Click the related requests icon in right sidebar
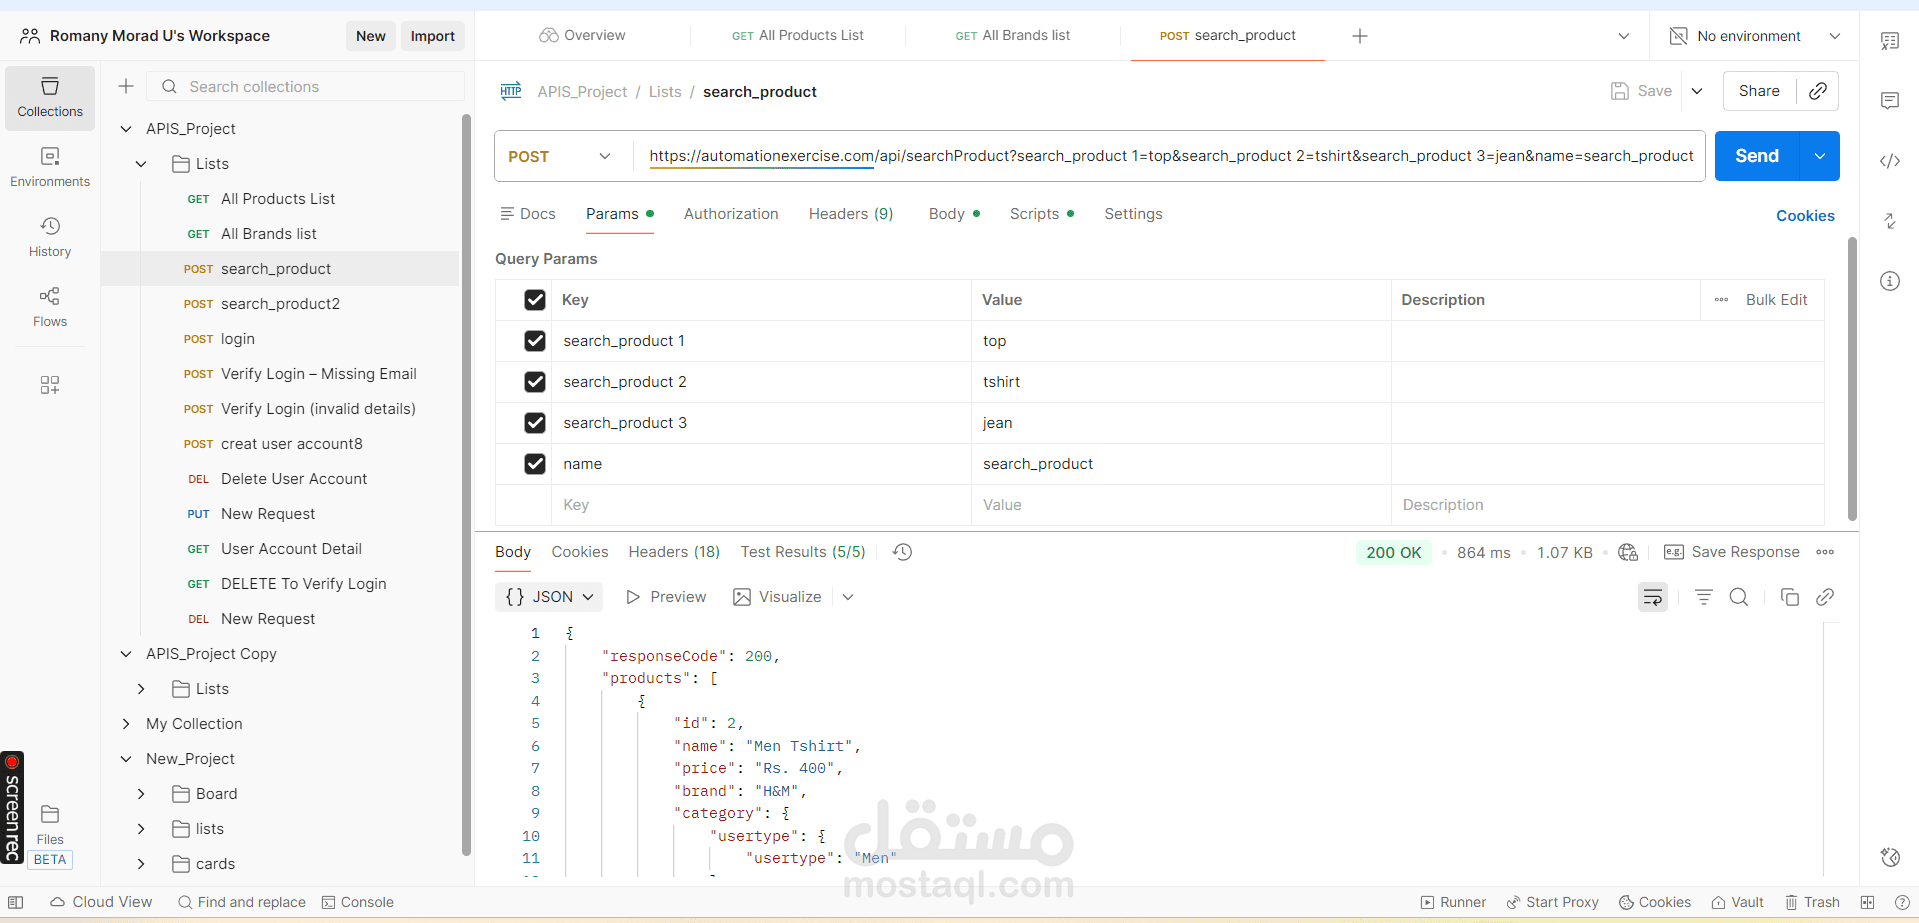The image size is (1919, 923). [1890, 221]
